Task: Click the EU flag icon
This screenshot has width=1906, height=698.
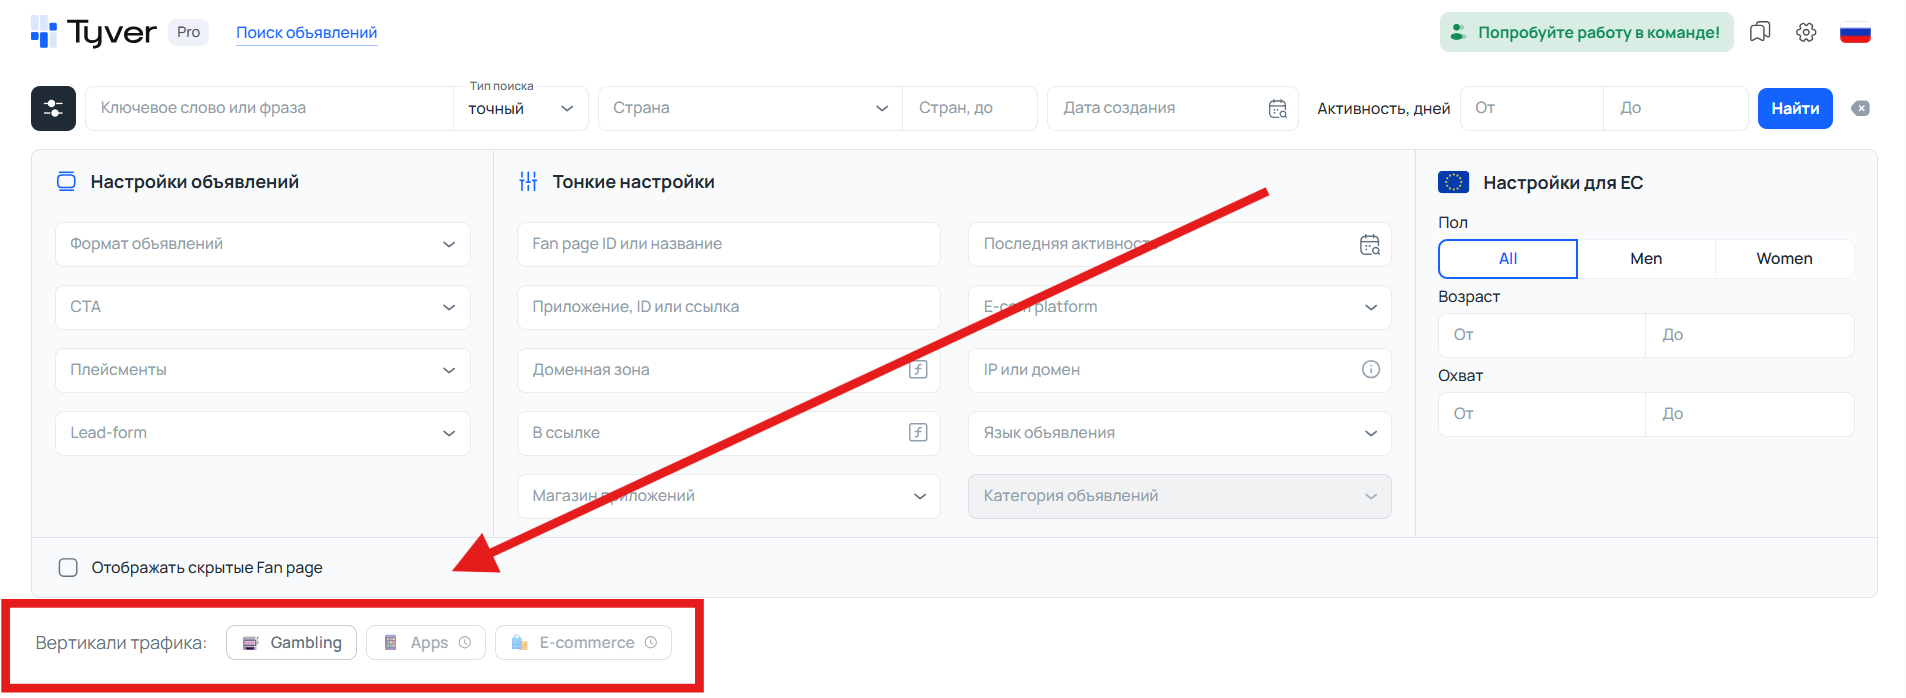Action: [x=1453, y=182]
